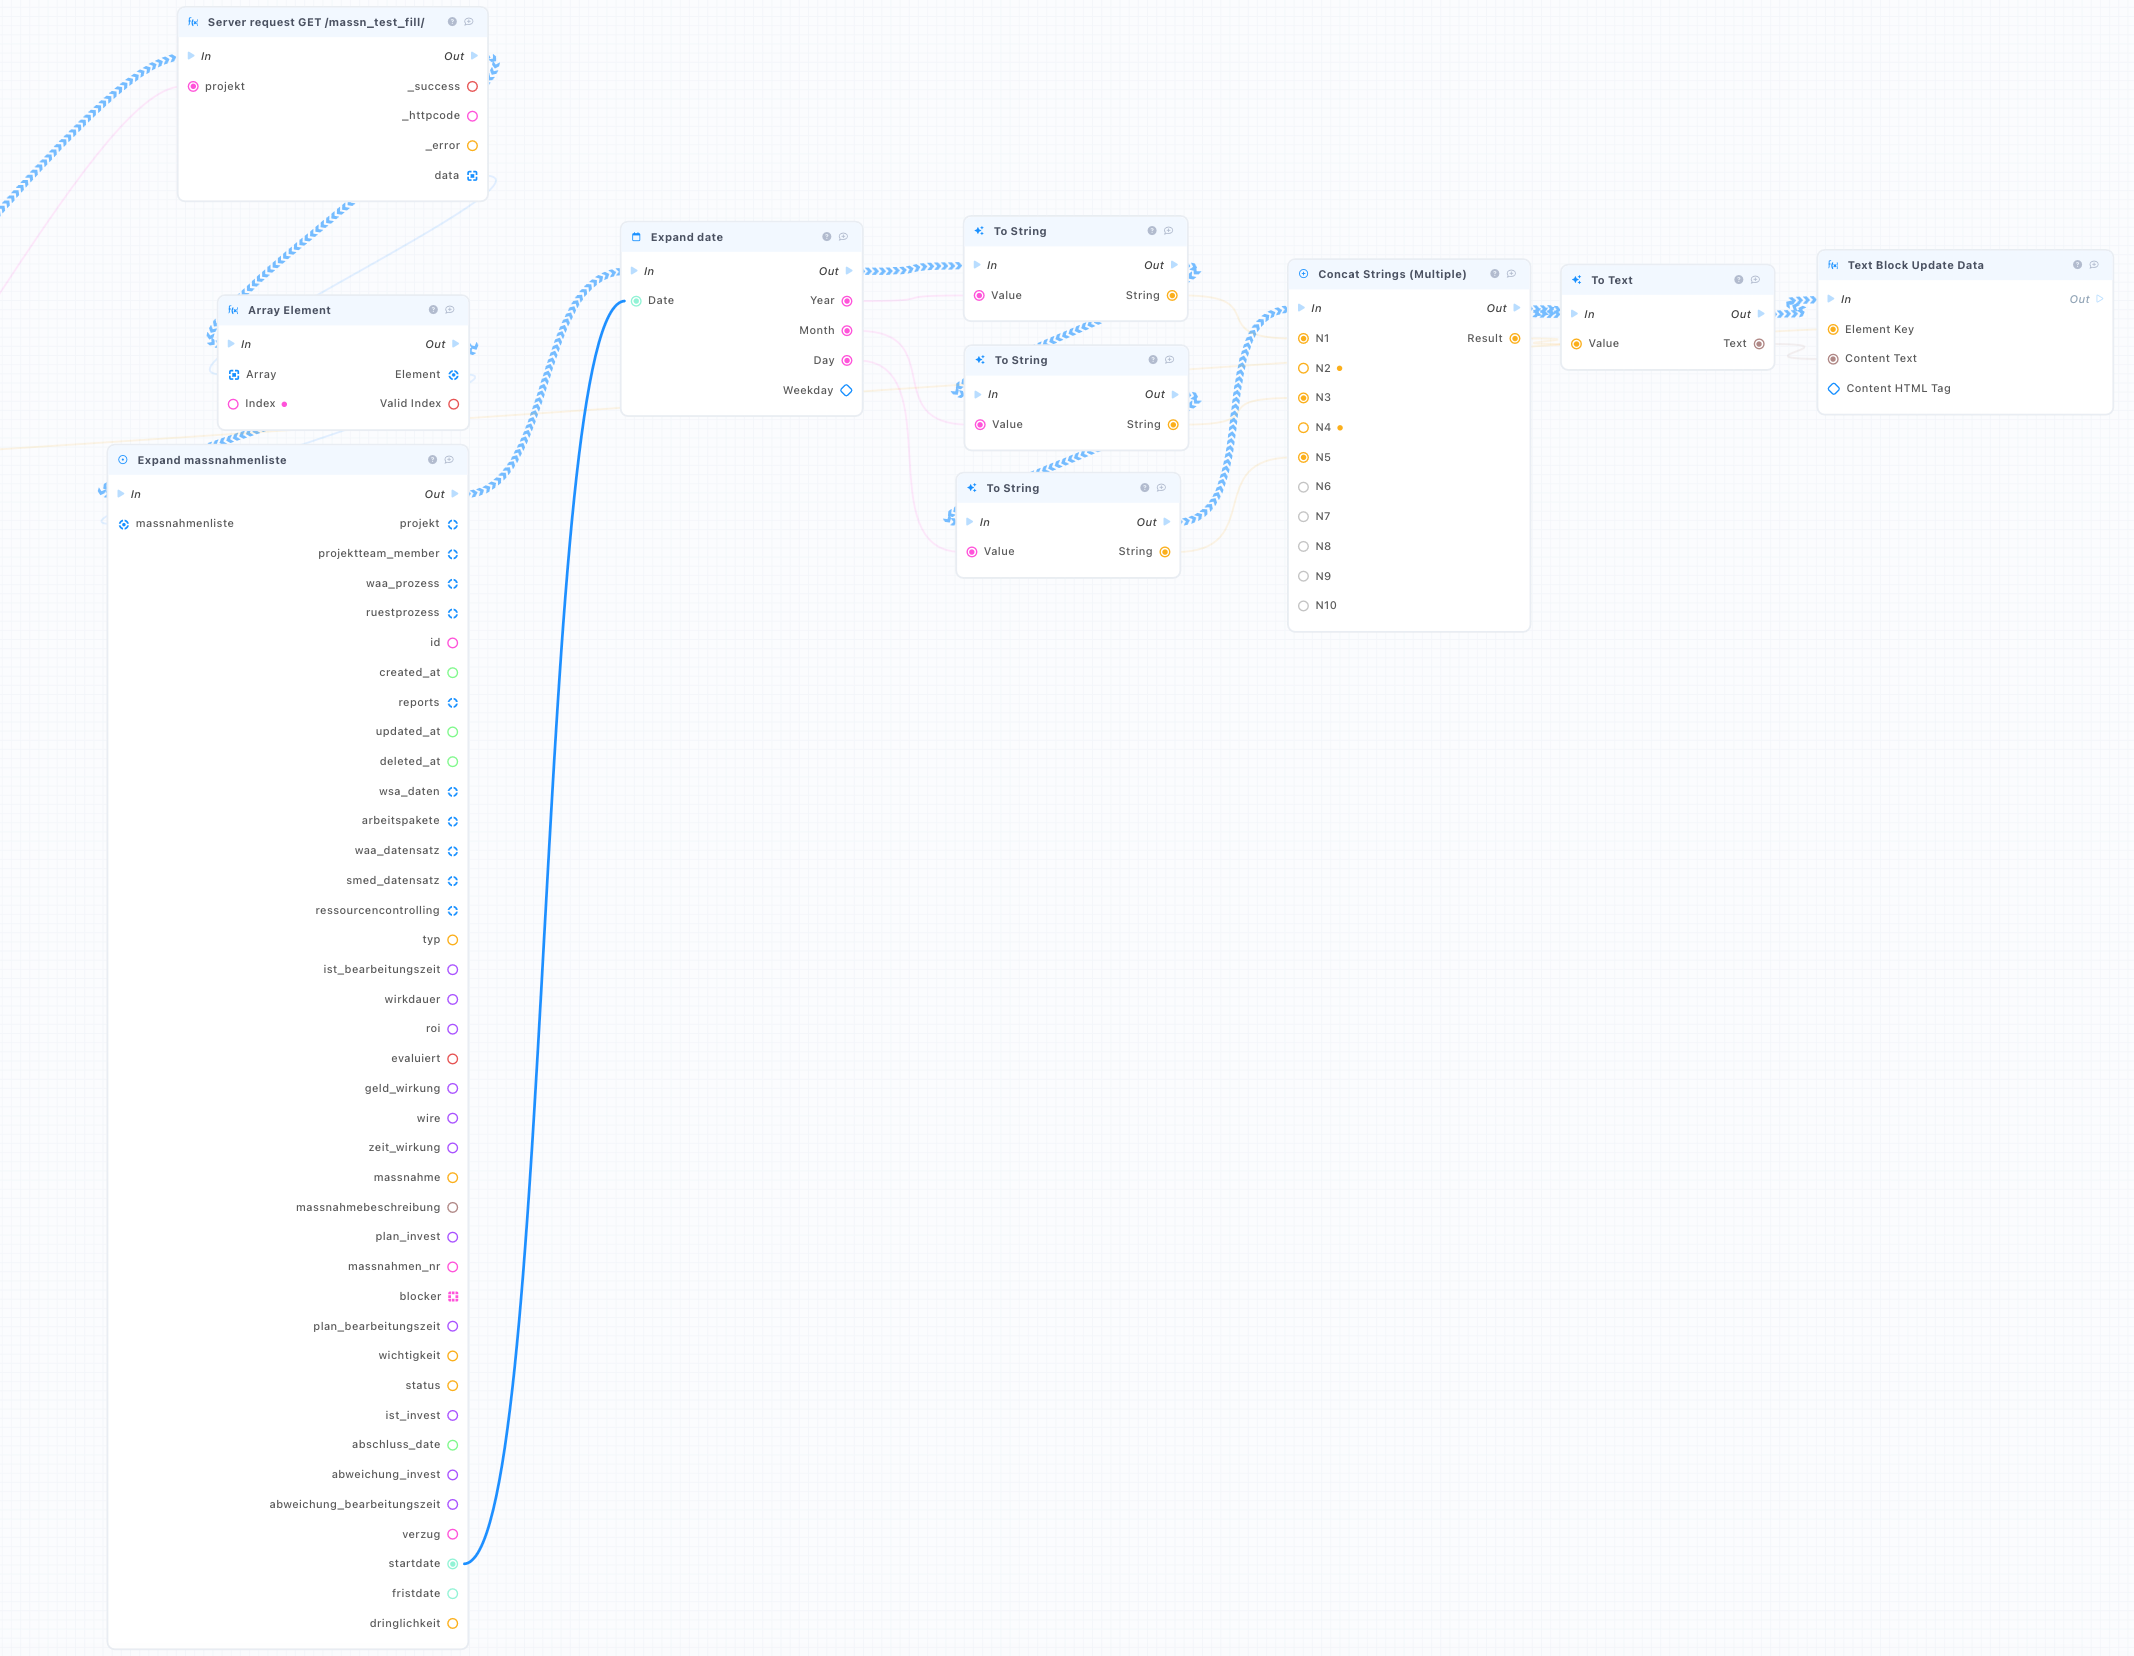
Task: Click the fristdate output pin
Action: pyautogui.click(x=453, y=1594)
